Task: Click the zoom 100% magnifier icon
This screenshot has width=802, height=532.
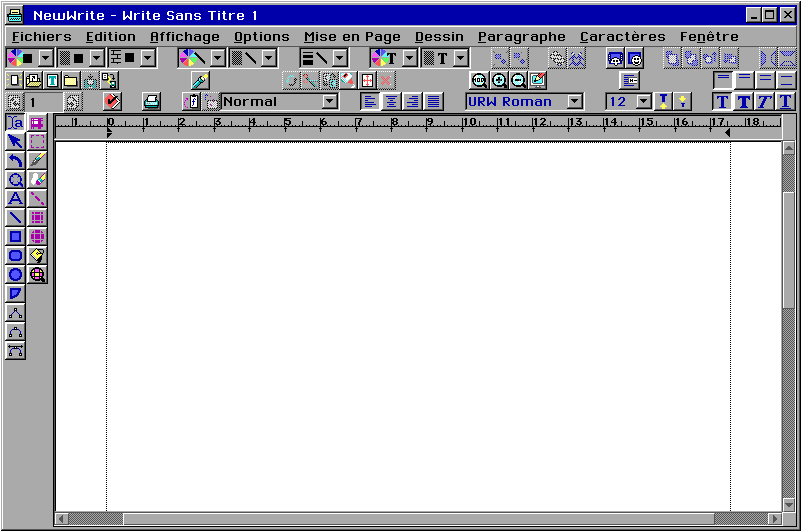Action: click(479, 80)
